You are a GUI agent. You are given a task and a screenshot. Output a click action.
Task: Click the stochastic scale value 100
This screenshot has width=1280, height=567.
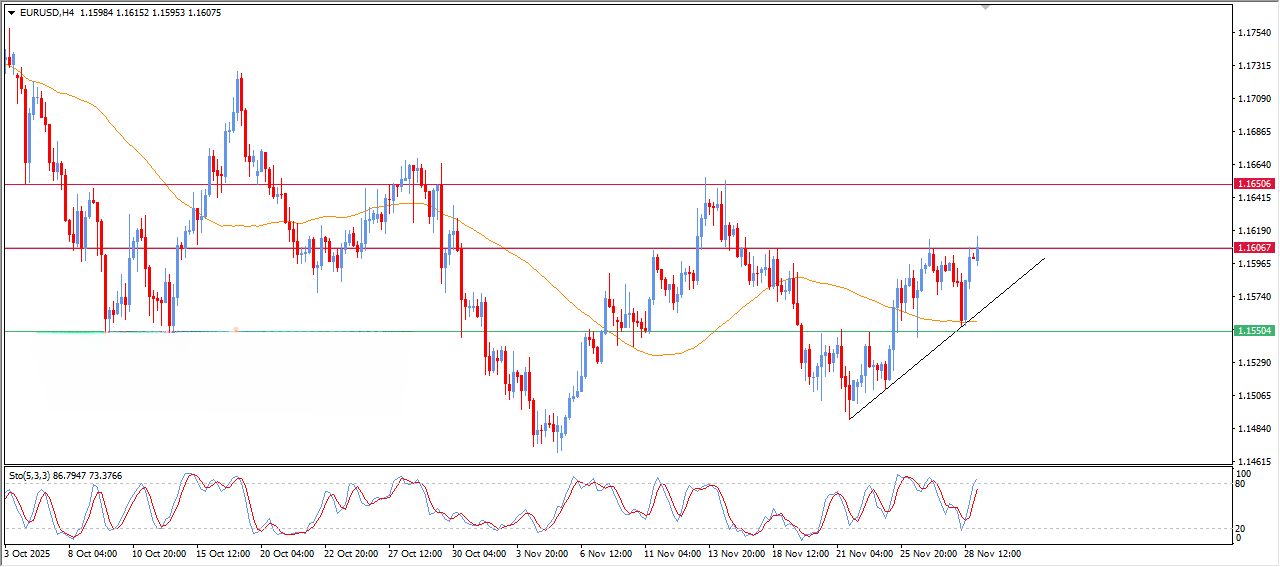[1244, 473]
